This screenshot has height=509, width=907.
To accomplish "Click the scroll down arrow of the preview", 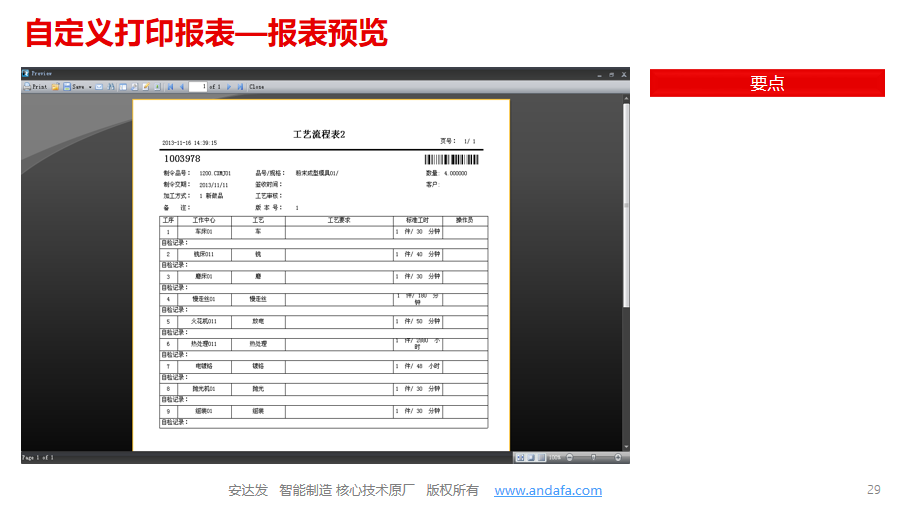I will pos(625,446).
